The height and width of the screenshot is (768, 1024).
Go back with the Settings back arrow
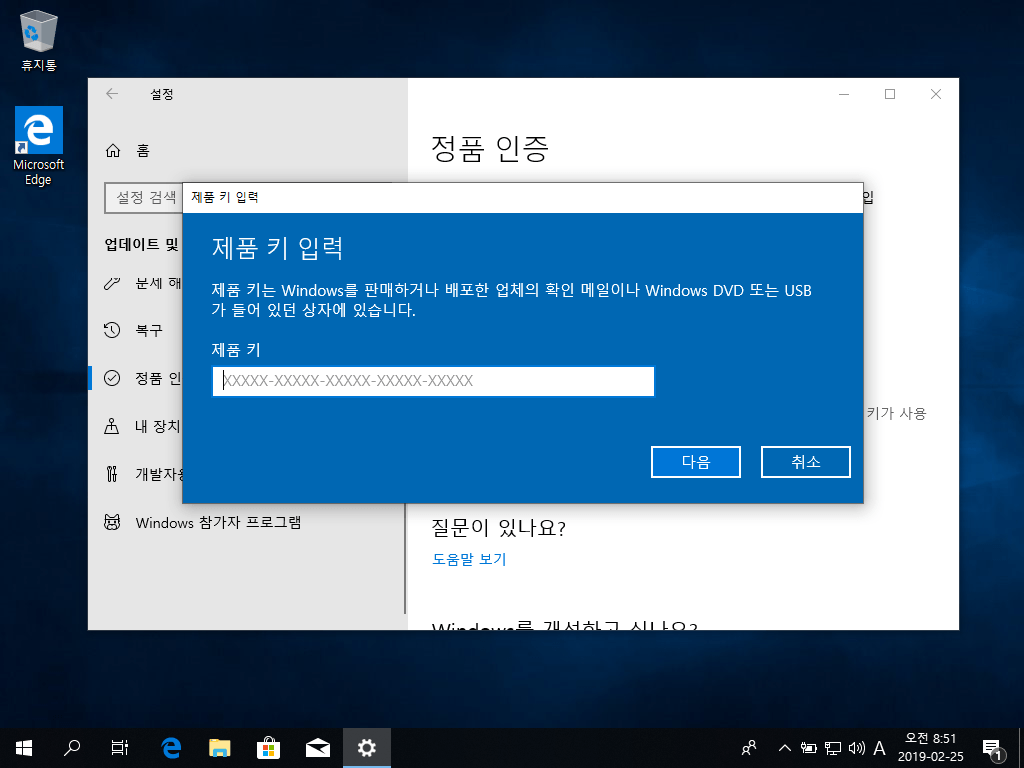tap(112, 94)
